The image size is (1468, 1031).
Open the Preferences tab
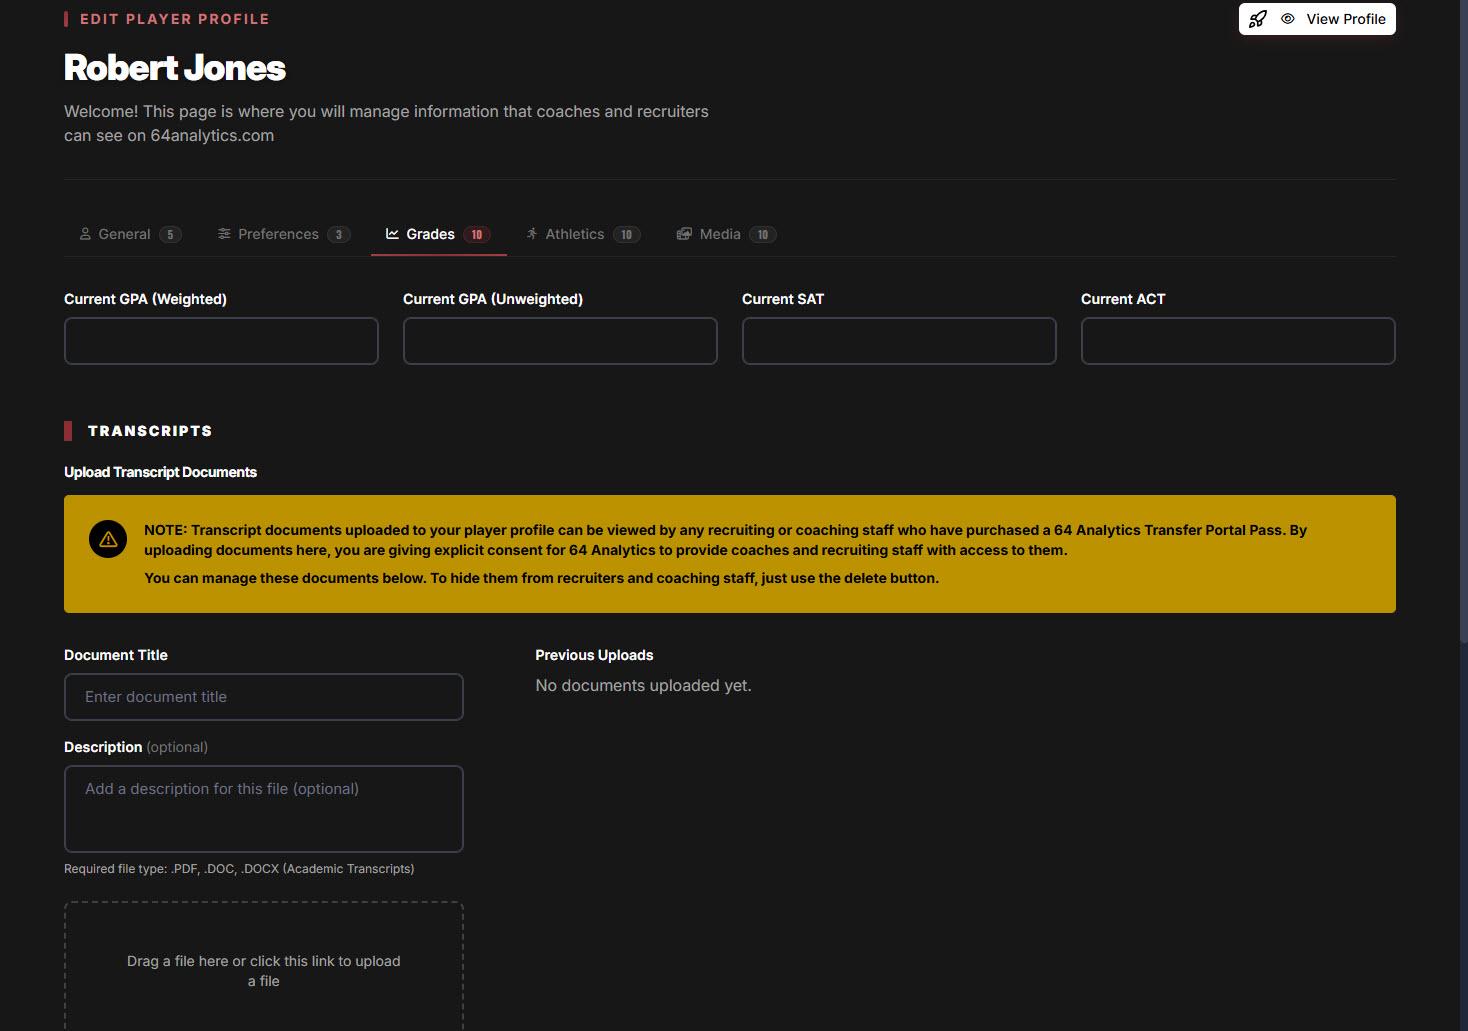[x=277, y=233]
